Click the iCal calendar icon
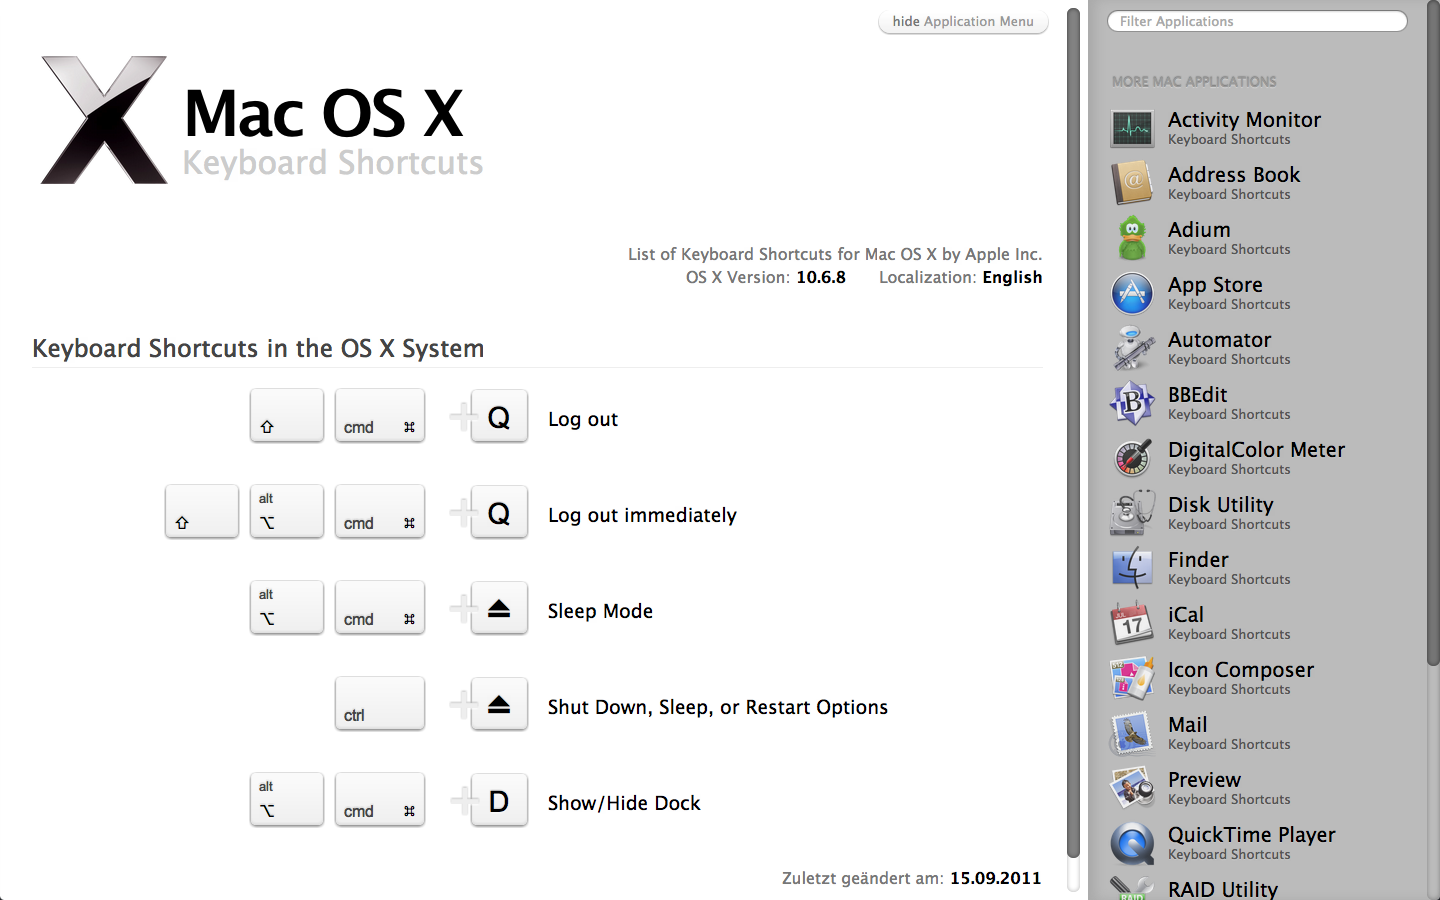 point(1132,623)
